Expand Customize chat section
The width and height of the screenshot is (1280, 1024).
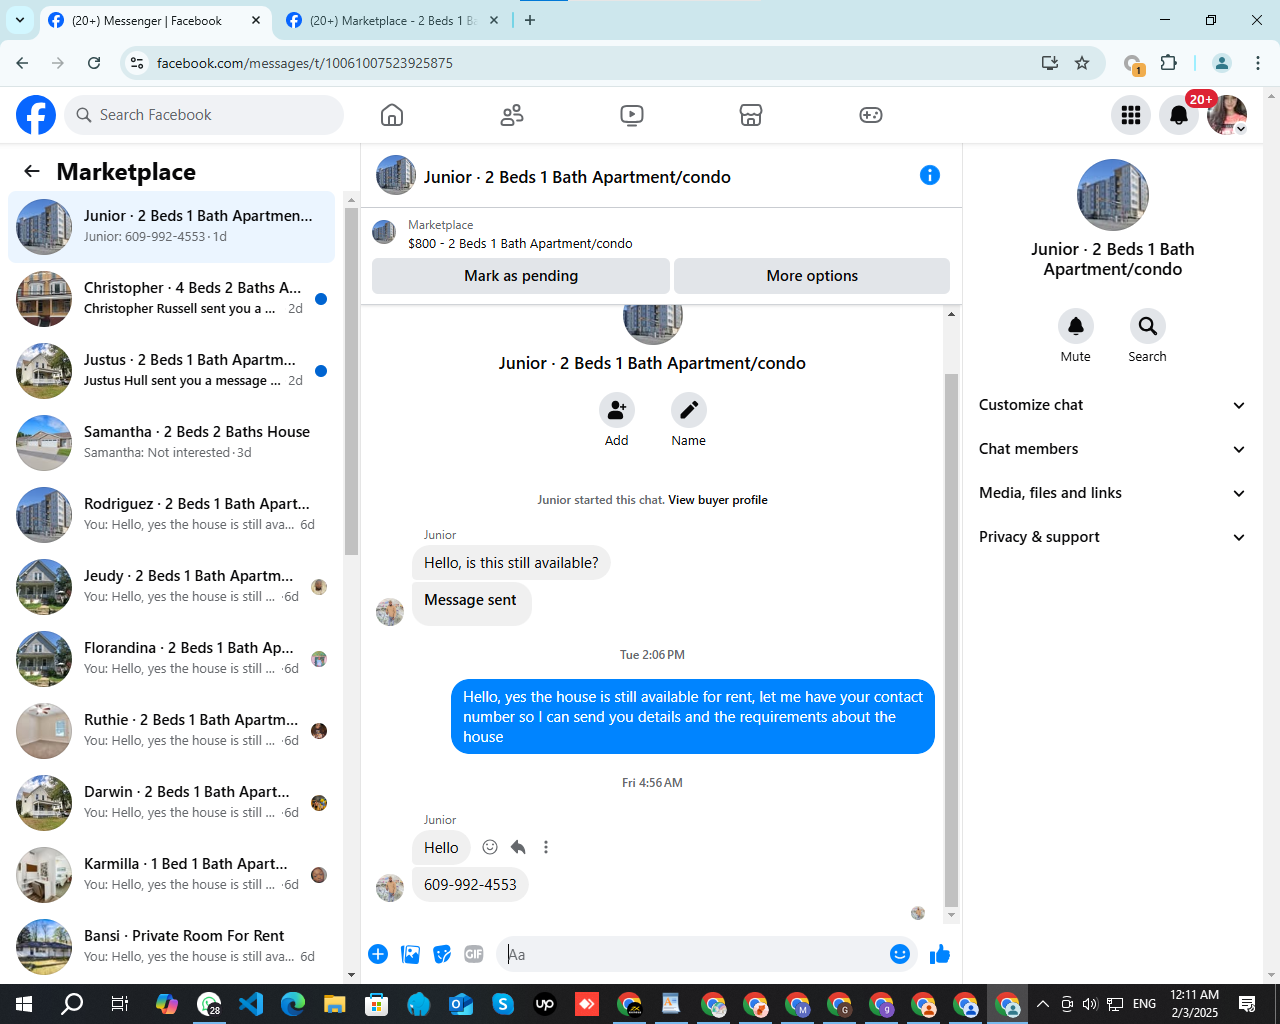(1112, 405)
